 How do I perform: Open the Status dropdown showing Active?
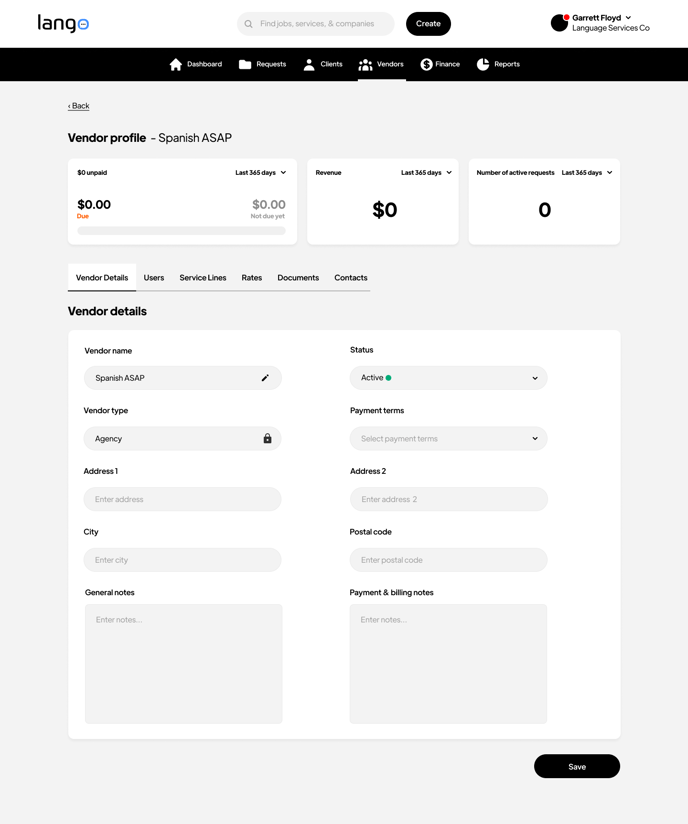448,378
